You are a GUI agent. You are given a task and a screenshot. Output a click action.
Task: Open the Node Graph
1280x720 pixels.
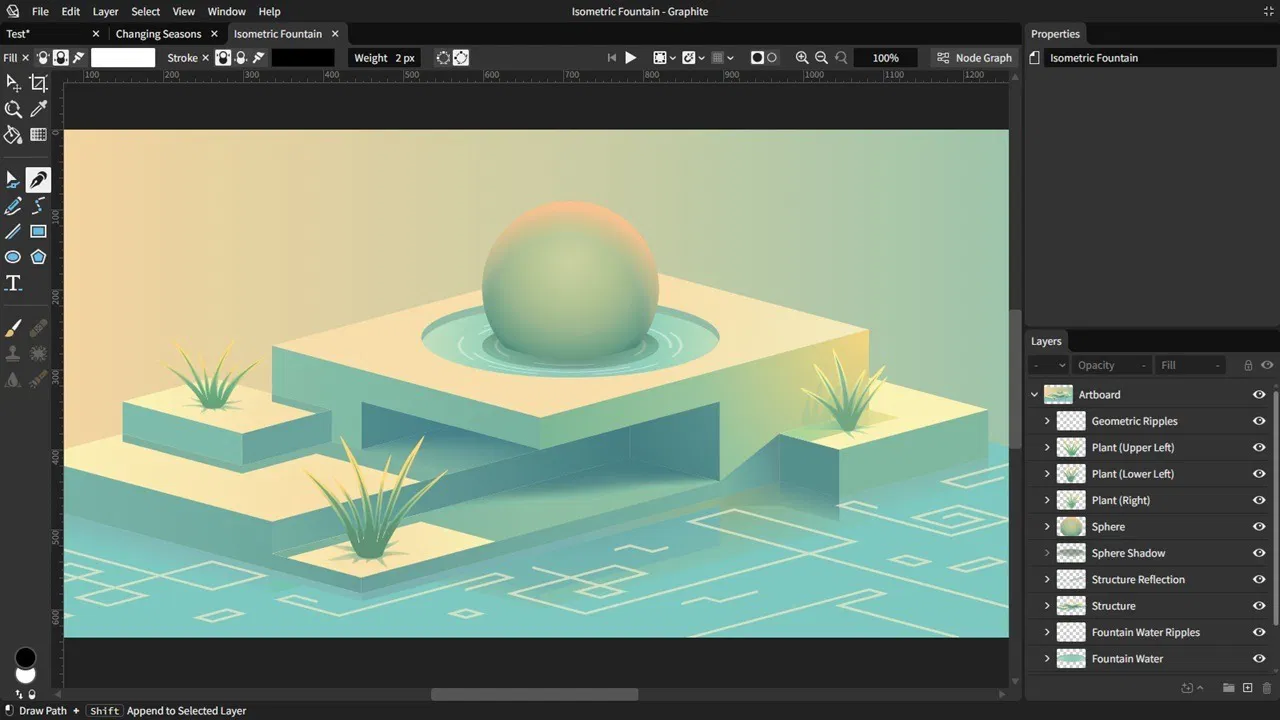pos(974,57)
